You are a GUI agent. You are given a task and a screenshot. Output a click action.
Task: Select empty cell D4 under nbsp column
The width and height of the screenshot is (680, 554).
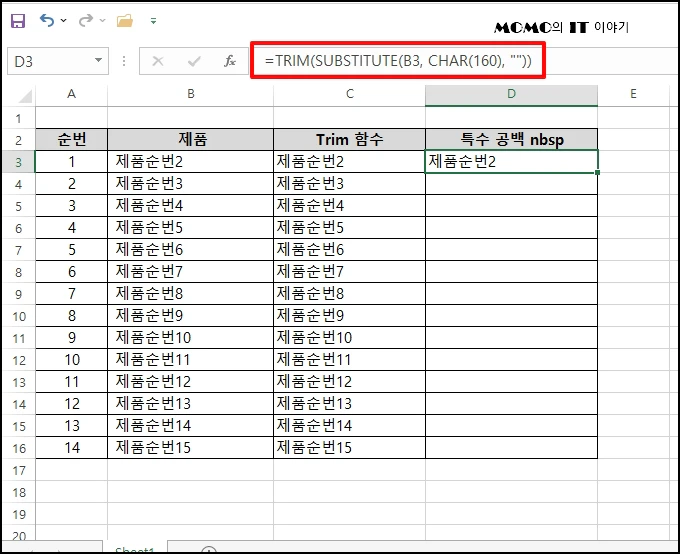click(511, 184)
